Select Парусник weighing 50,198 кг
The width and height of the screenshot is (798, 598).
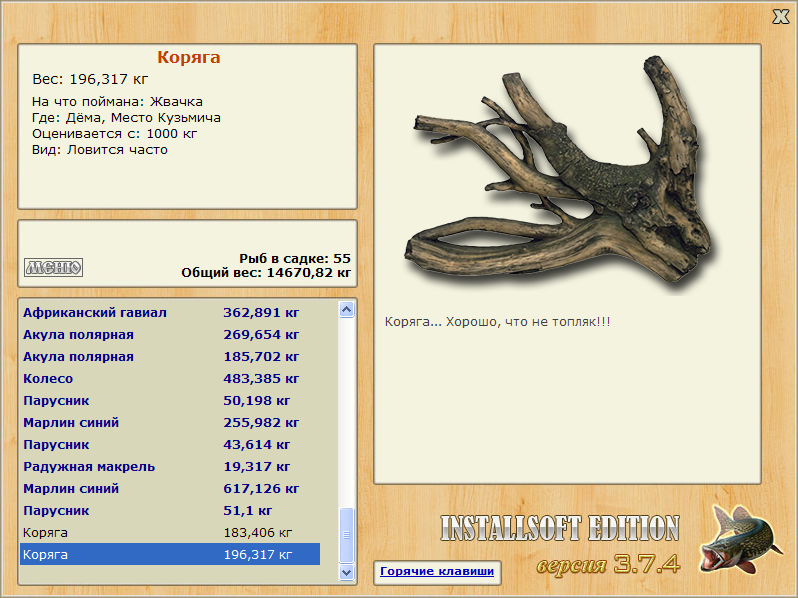click(170, 401)
